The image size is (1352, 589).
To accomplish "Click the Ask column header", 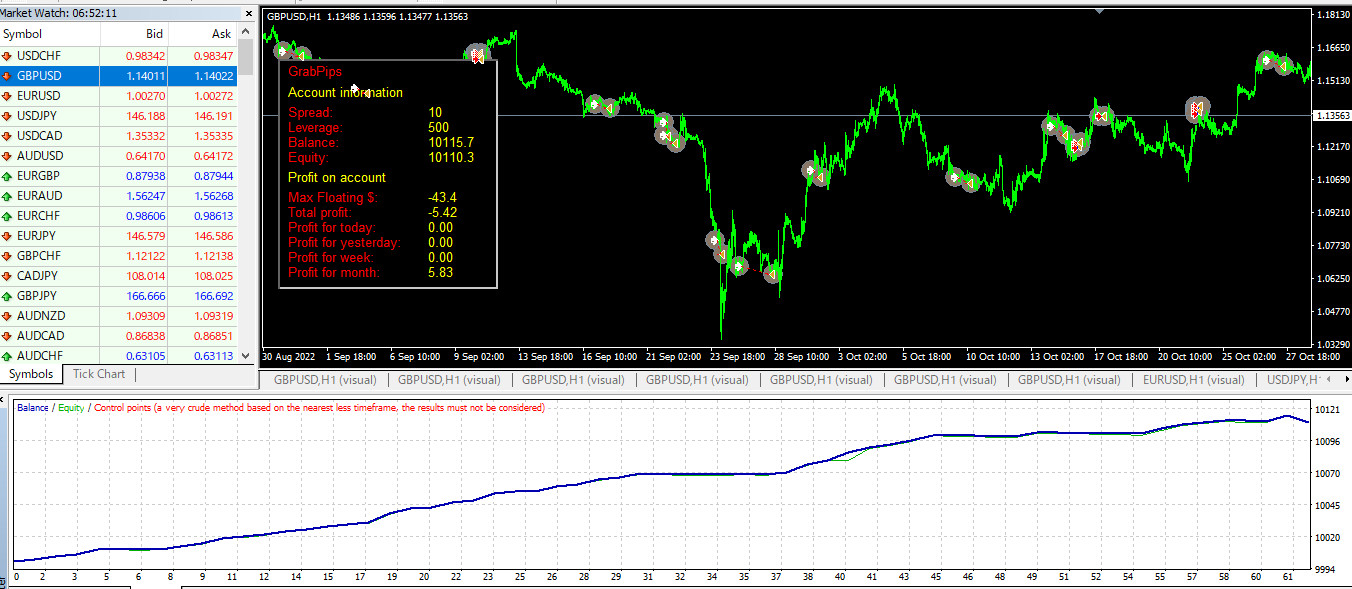I will [221, 34].
